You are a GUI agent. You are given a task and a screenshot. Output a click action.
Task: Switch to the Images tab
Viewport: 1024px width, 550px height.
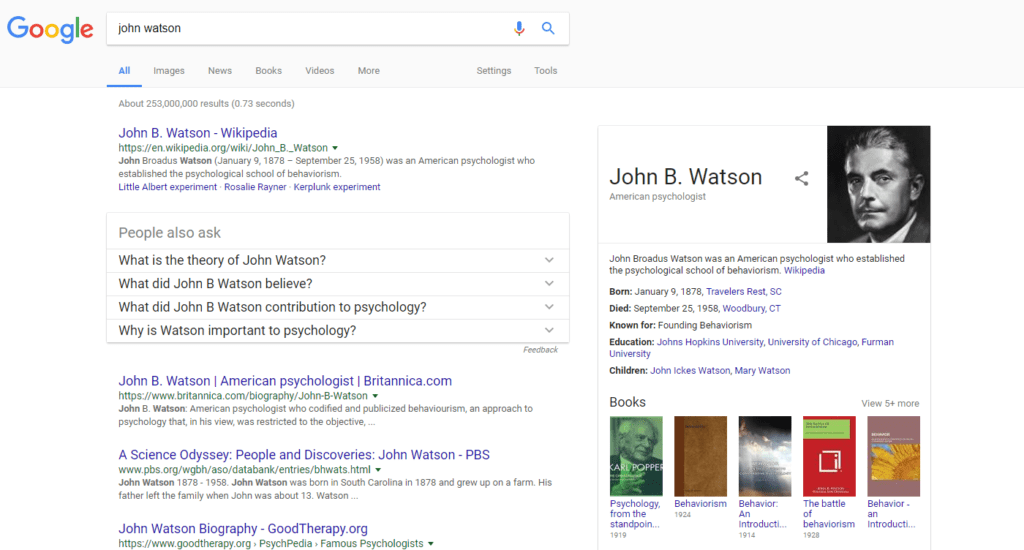click(169, 71)
